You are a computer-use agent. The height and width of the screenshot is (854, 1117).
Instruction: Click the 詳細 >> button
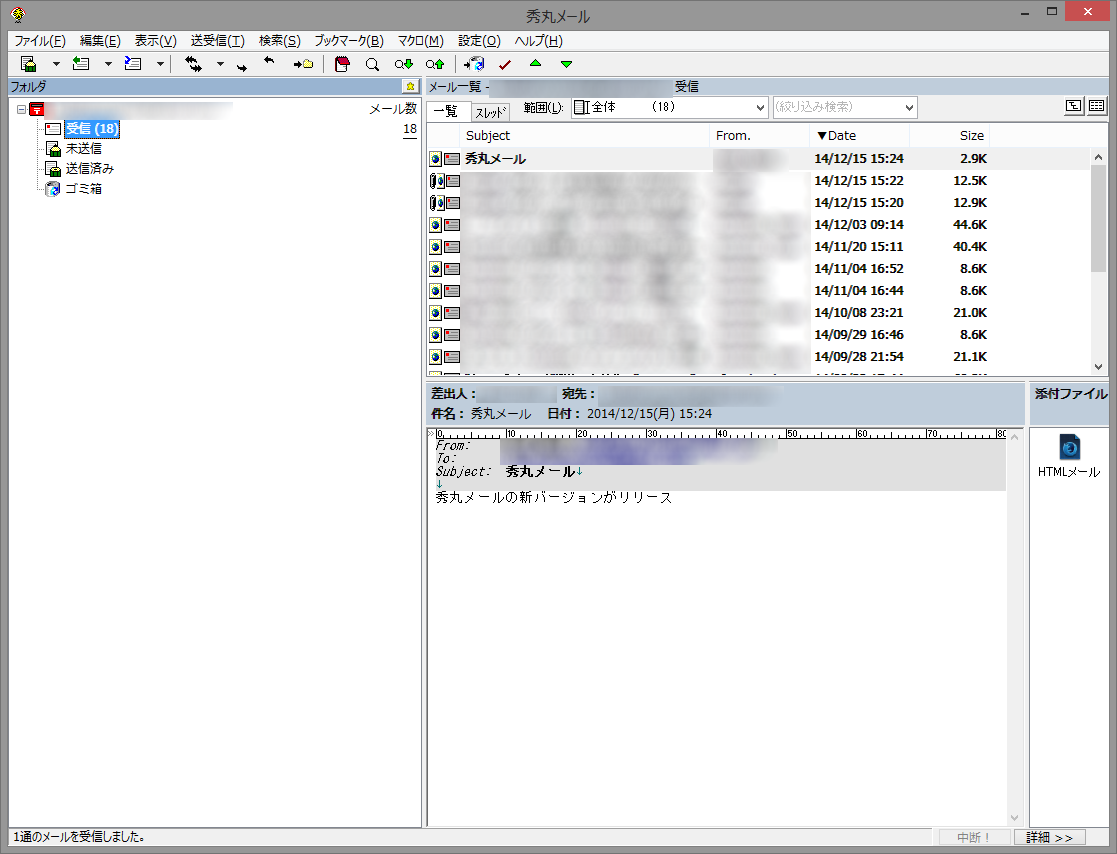(x=1049, y=838)
